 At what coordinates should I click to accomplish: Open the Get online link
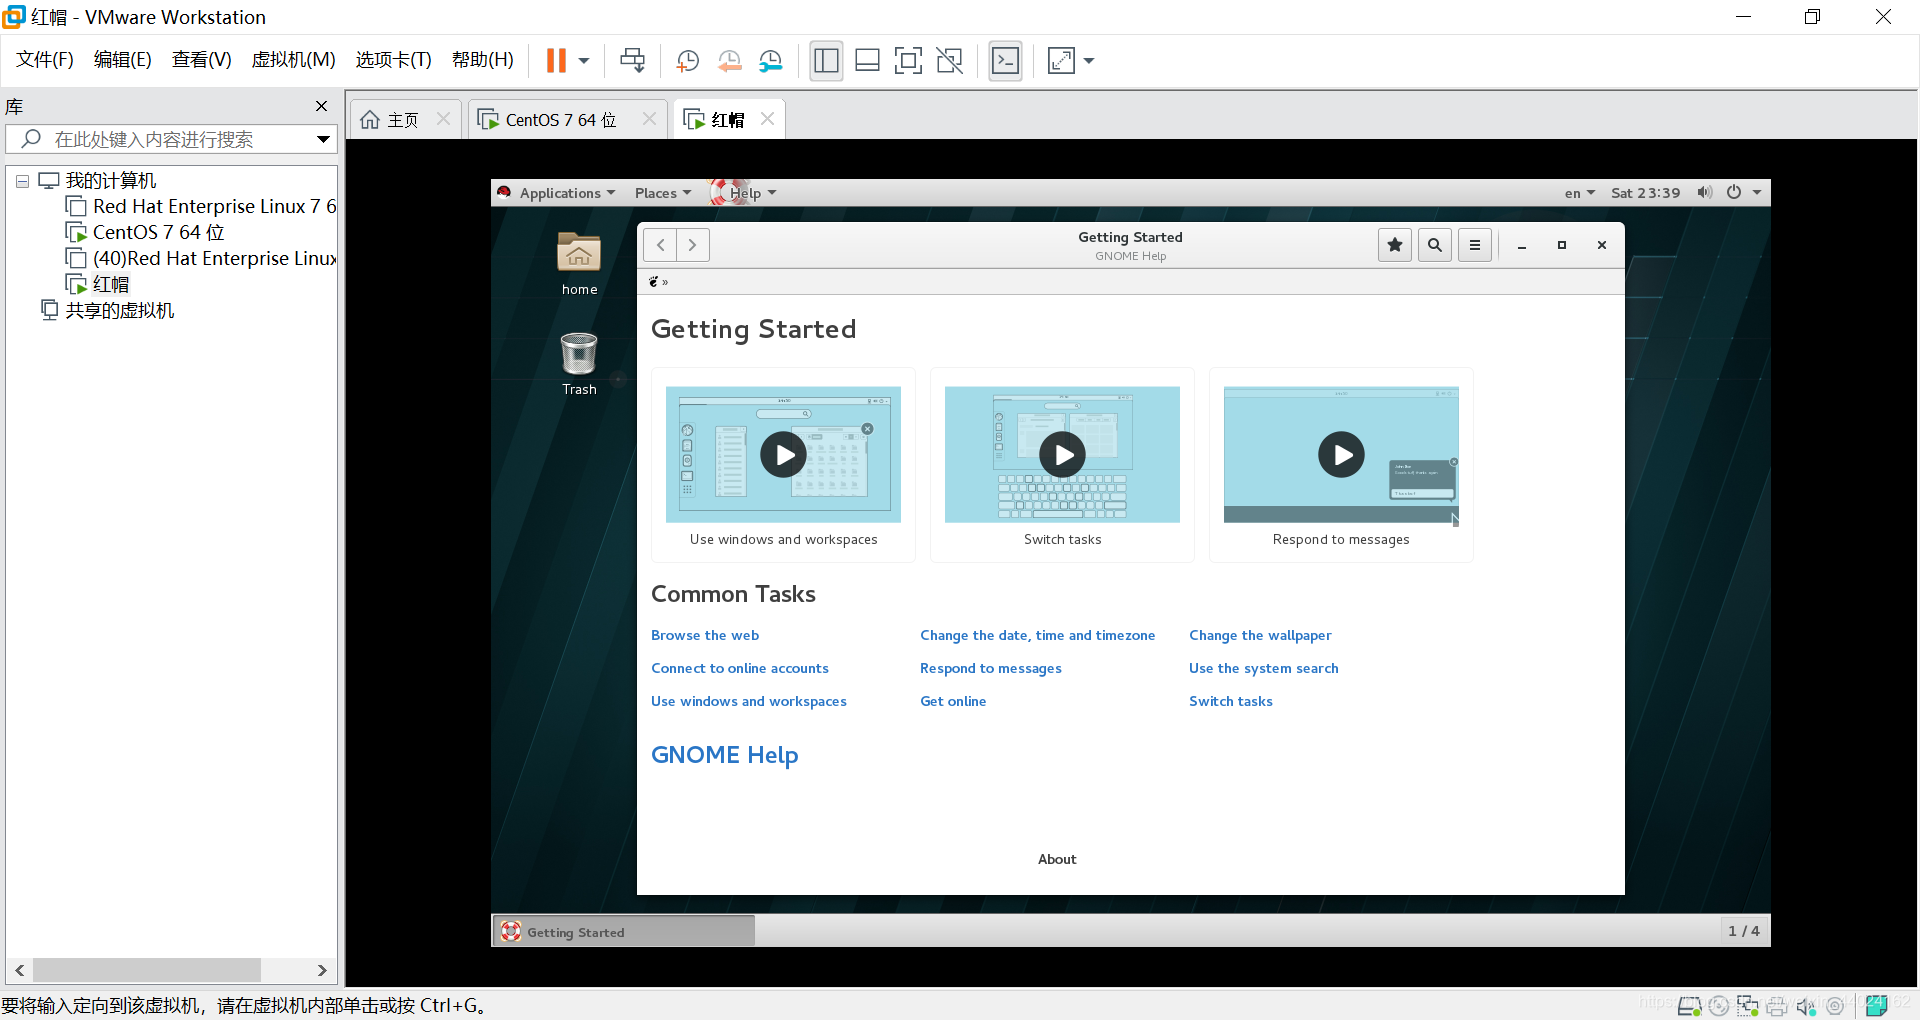[x=953, y=701]
